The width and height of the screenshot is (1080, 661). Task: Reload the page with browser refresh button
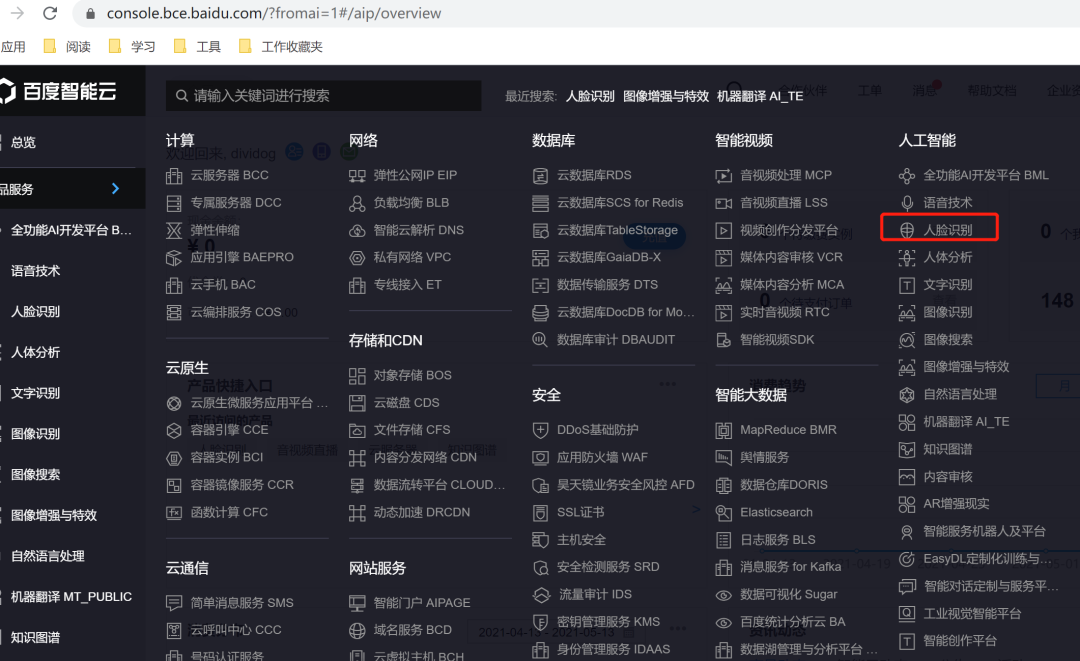click(x=50, y=13)
